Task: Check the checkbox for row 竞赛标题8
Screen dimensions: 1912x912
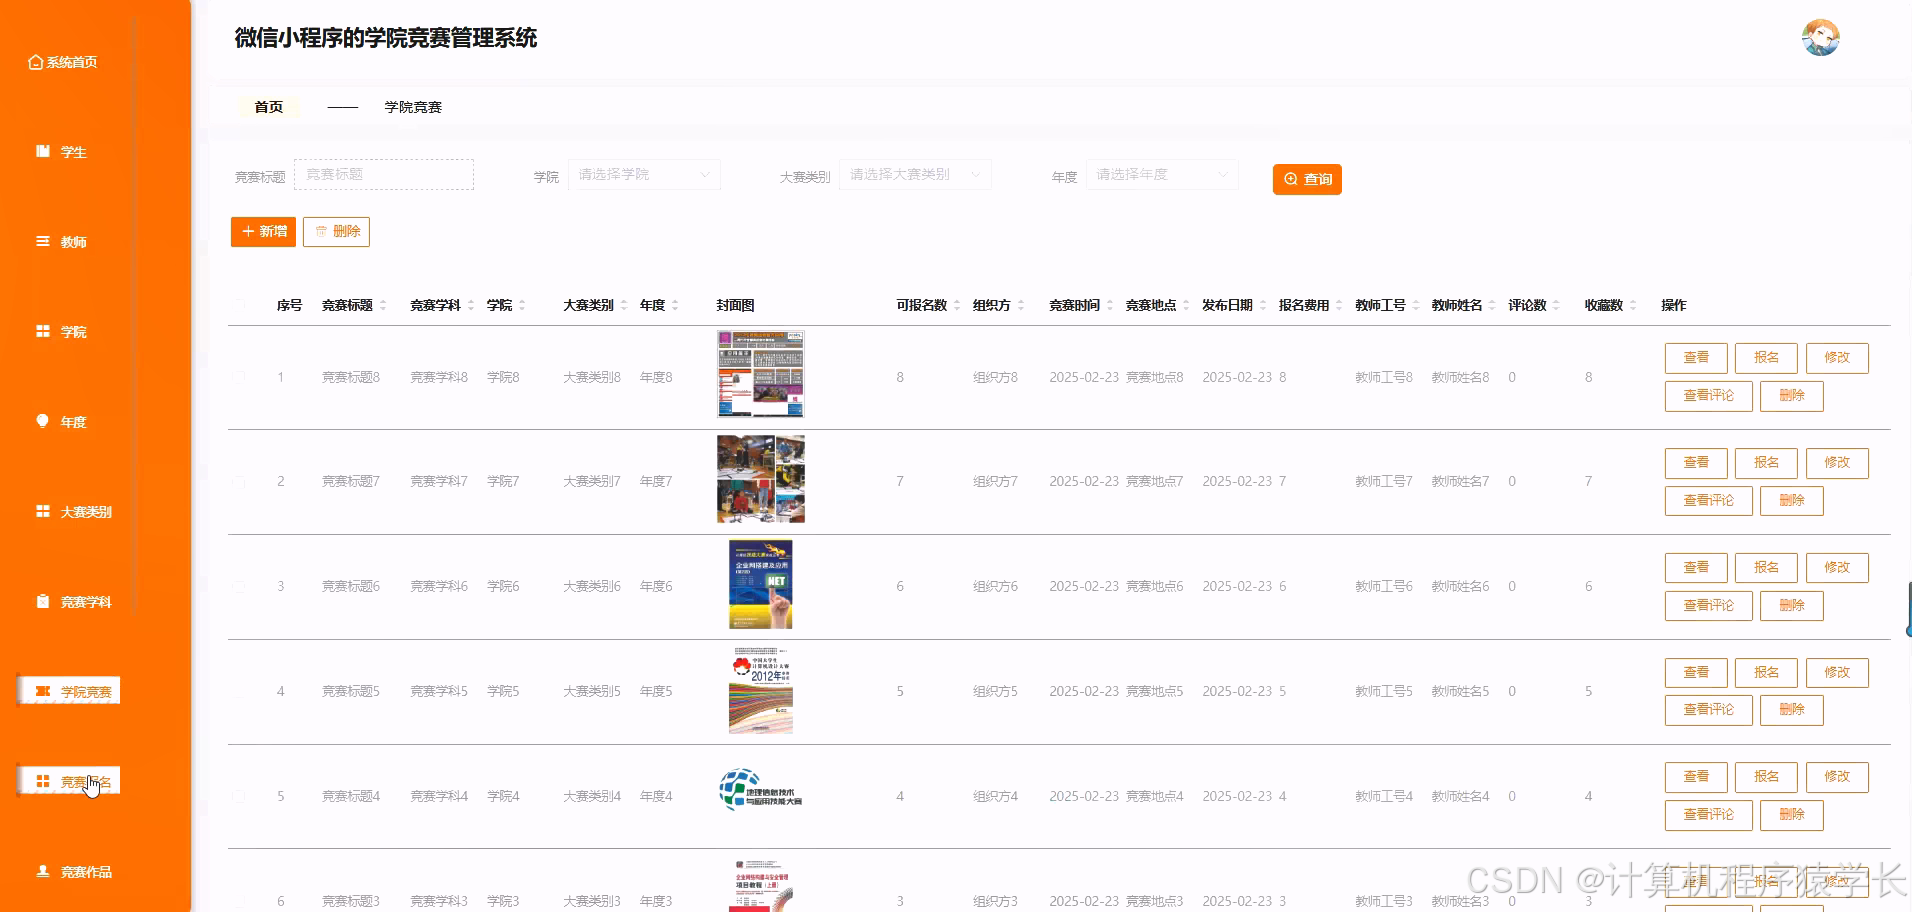Action: [239, 376]
